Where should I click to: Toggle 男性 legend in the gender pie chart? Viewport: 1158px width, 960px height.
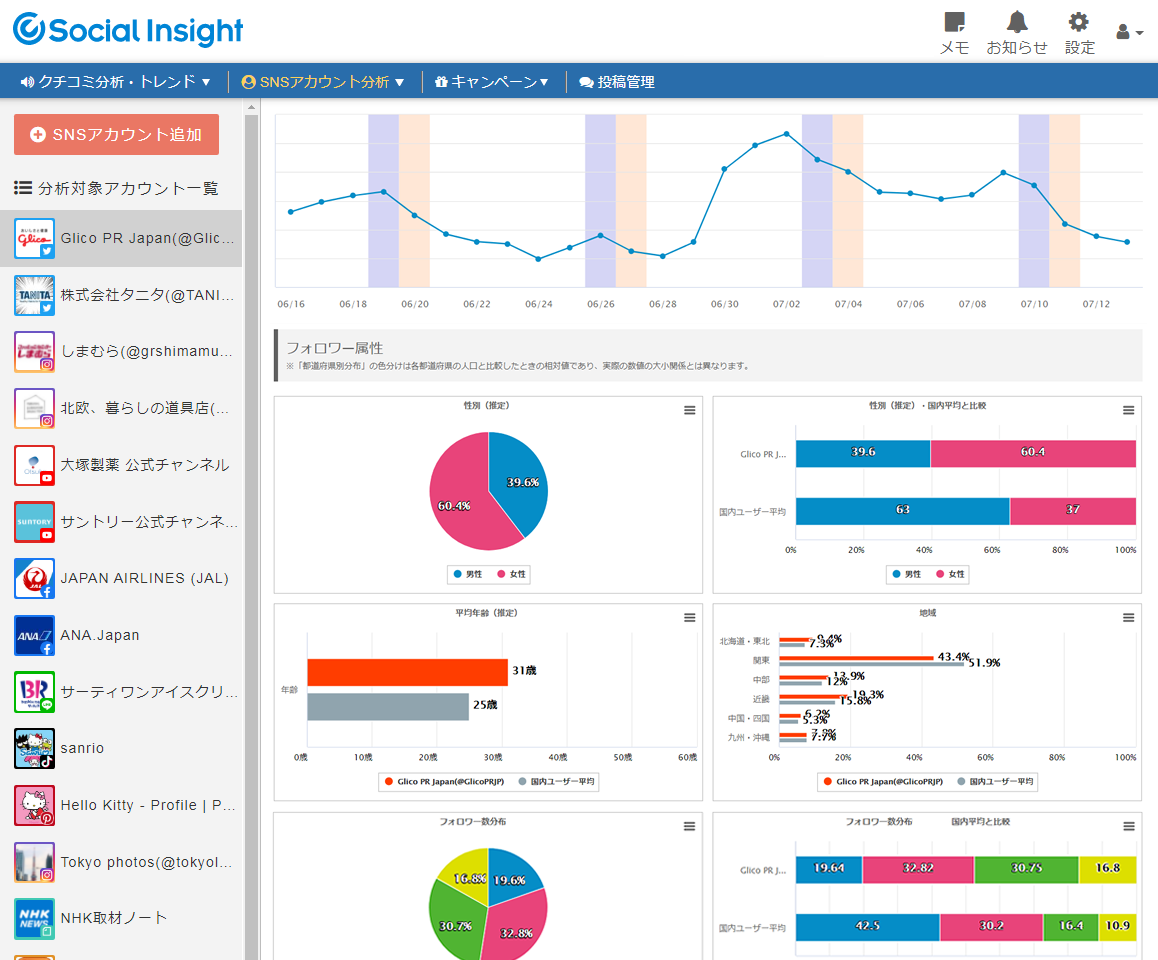(468, 574)
